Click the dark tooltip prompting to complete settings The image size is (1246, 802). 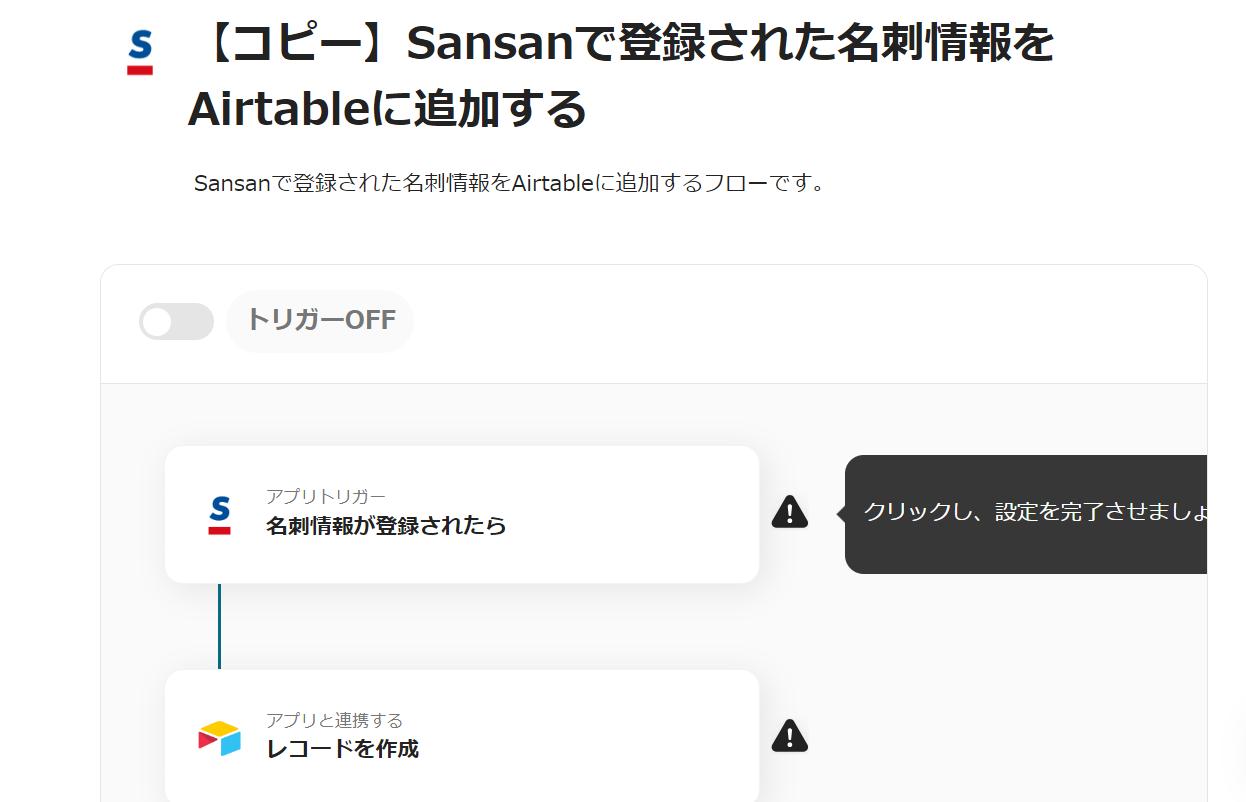pos(1030,514)
